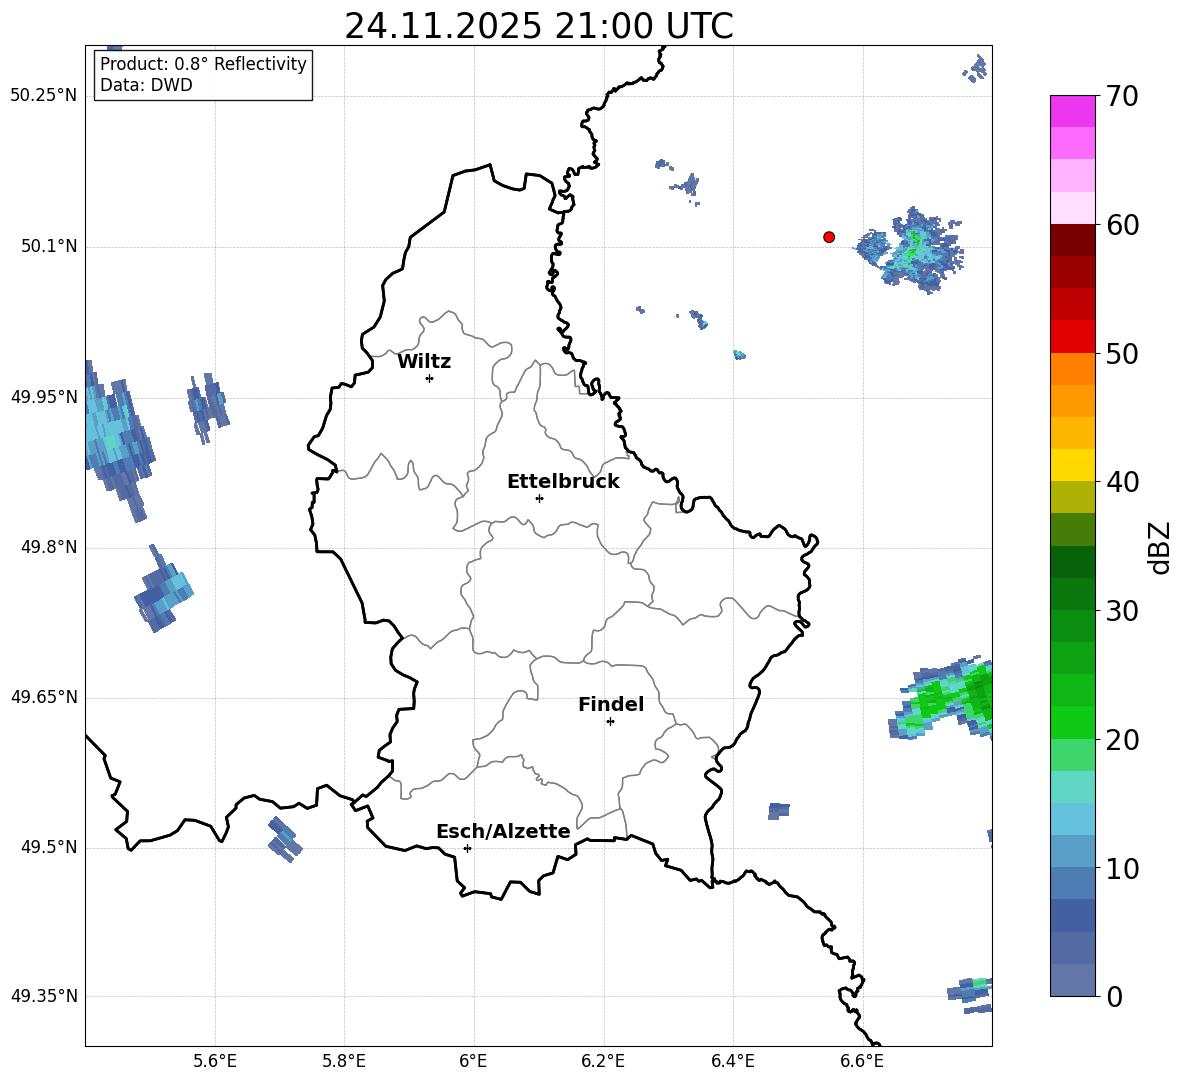Image resolution: width=1184 pixels, height=1081 pixels.
Task: Click the dBZ colorbar label
Action: [1160, 547]
